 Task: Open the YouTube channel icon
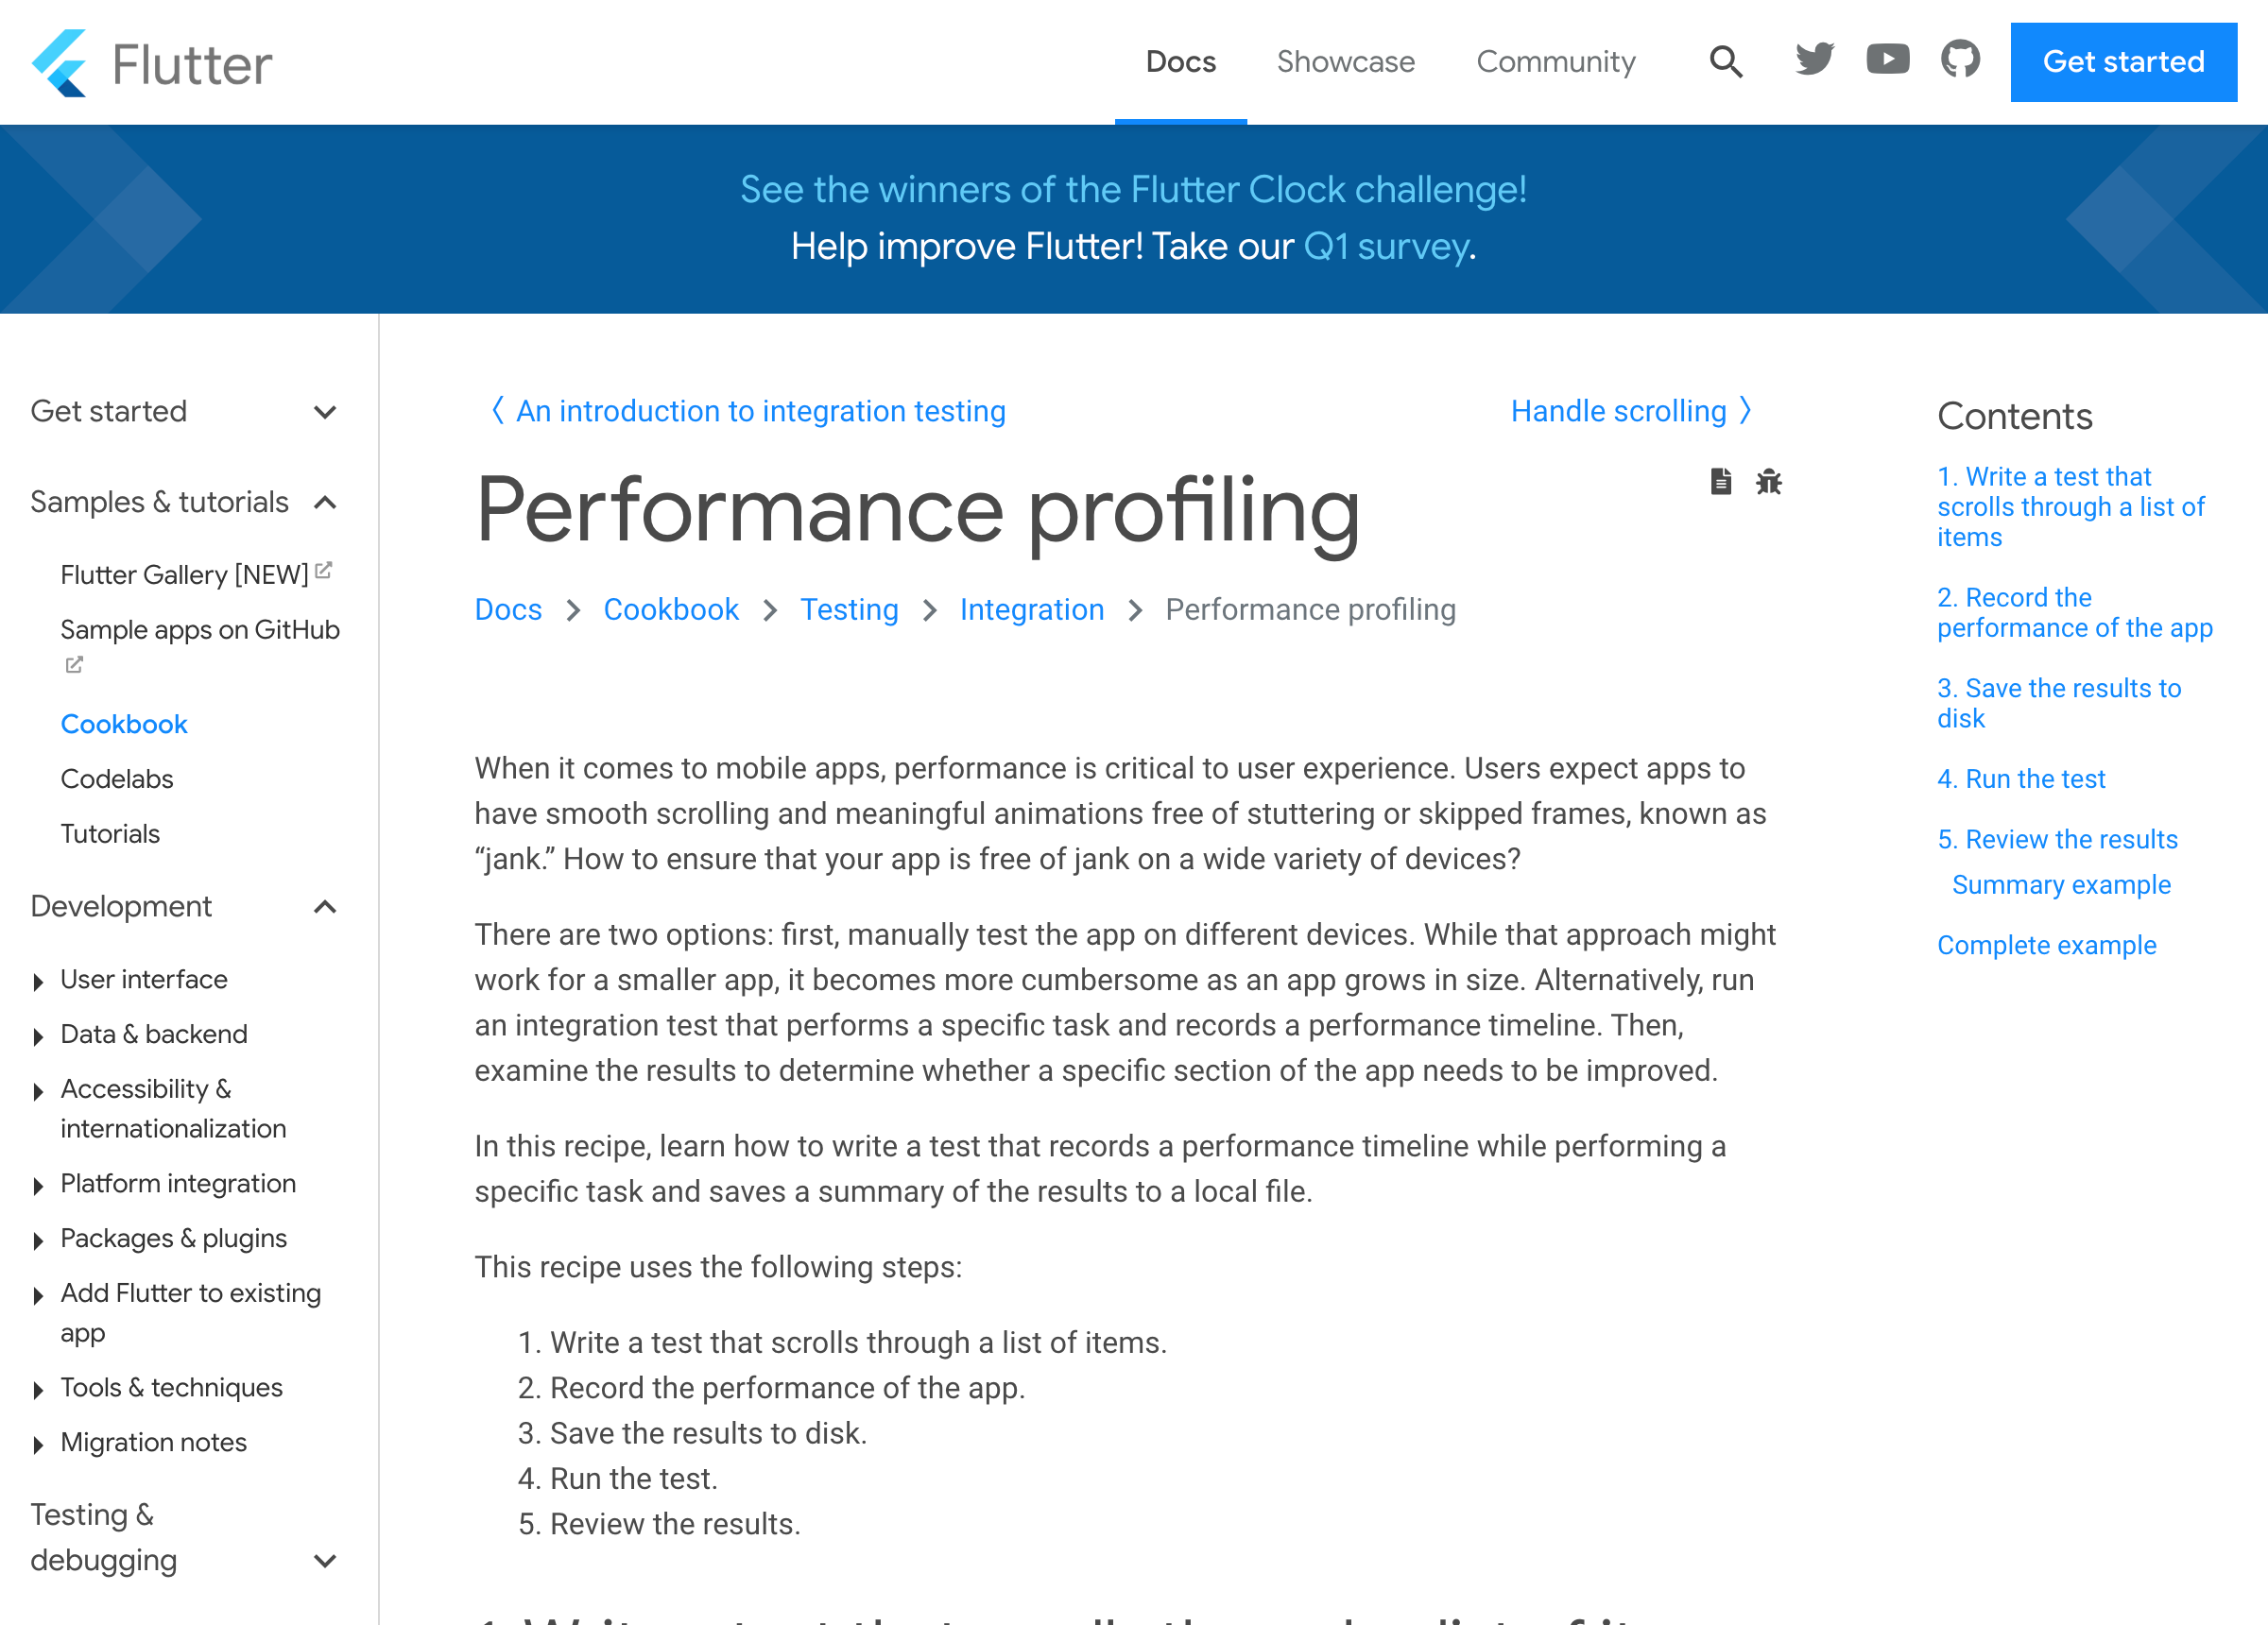[1887, 60]
